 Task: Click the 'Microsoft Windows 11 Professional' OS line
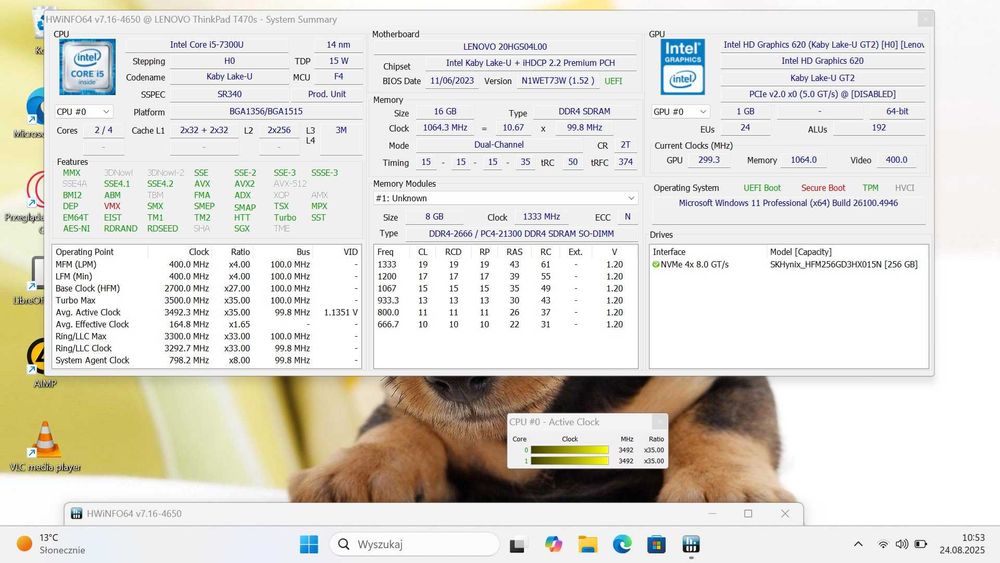[788, 203]
